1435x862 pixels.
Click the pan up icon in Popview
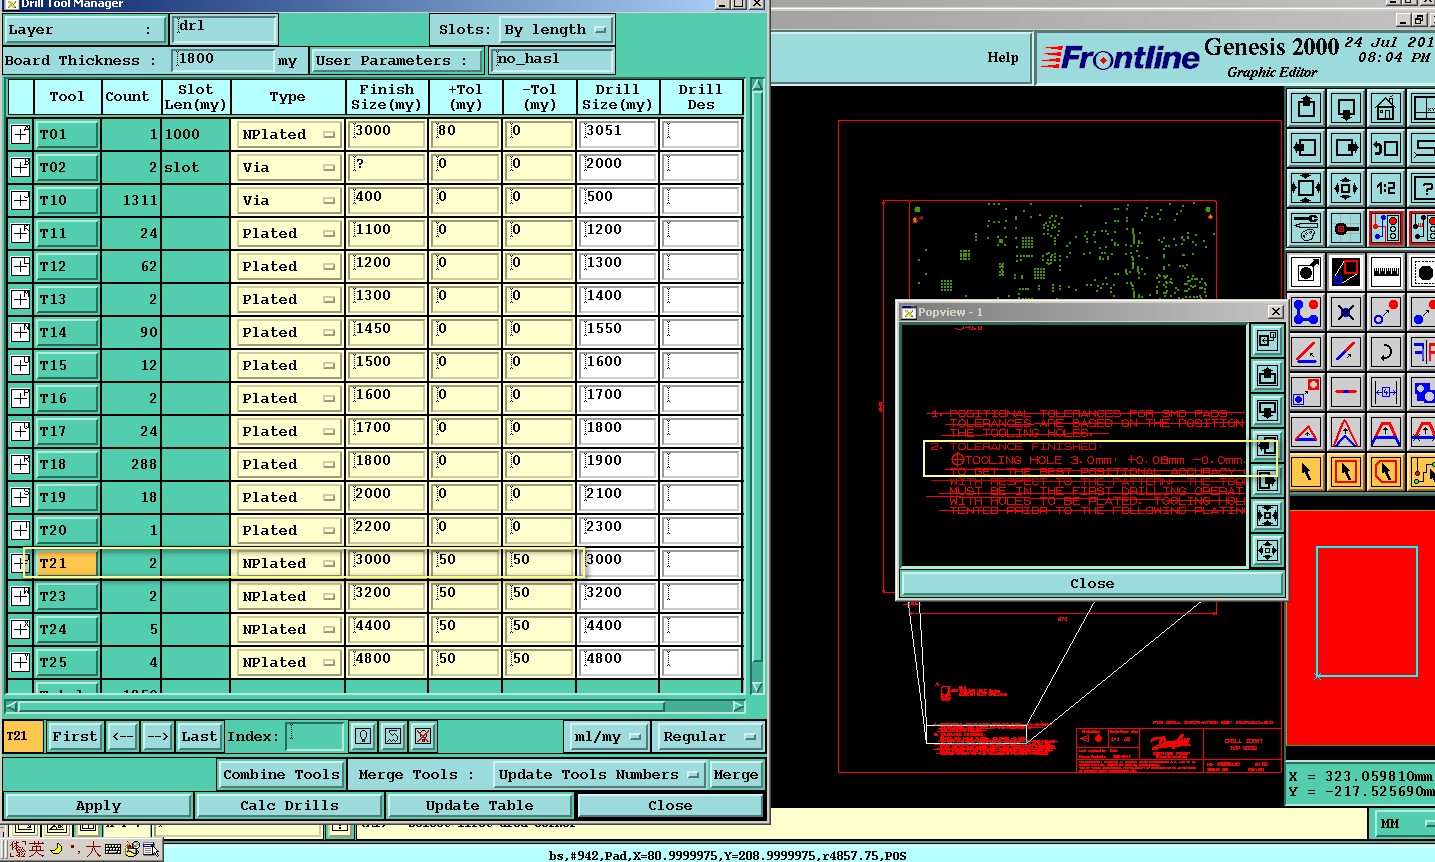[x=1267, y=376]
